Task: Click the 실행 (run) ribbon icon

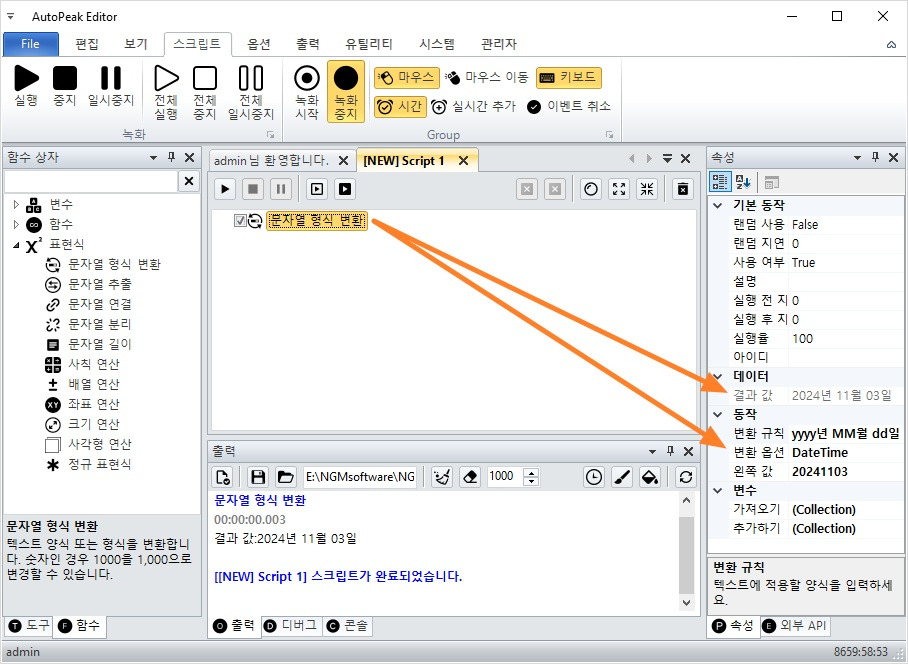Action: pos(26,86)
